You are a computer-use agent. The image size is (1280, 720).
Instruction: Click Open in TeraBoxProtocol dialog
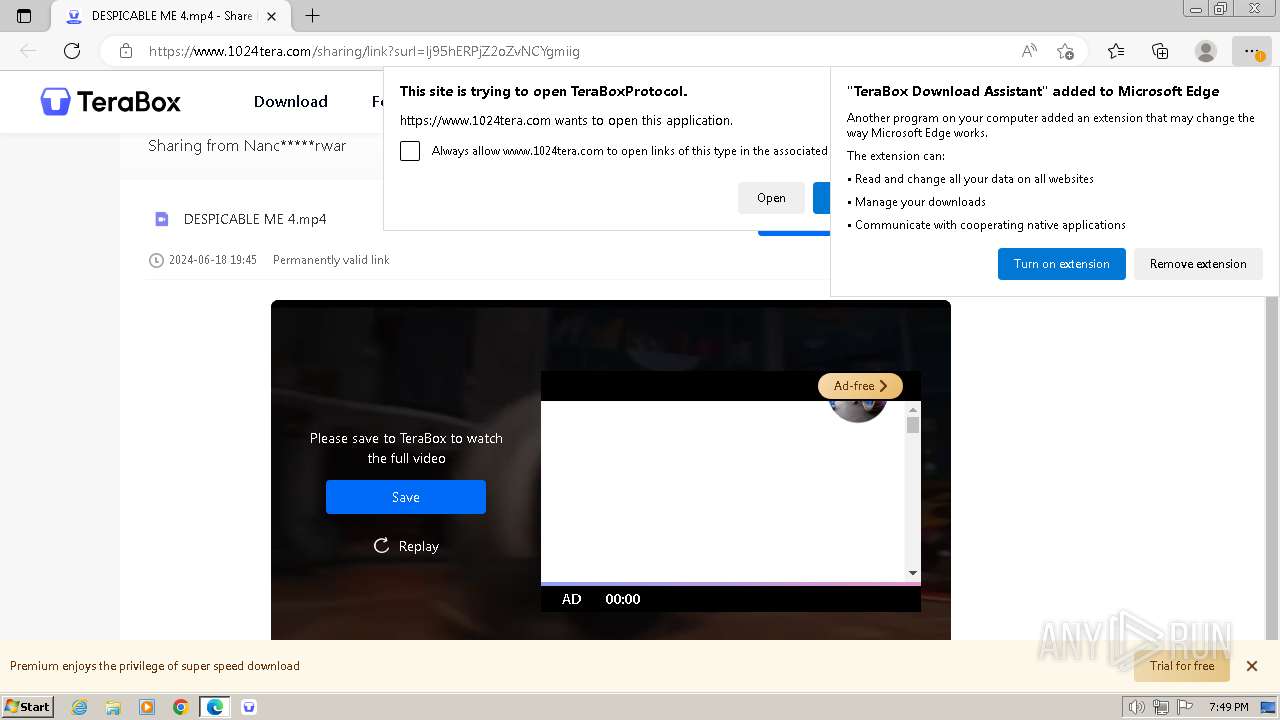pyautogui.click(x=771, y=198)
